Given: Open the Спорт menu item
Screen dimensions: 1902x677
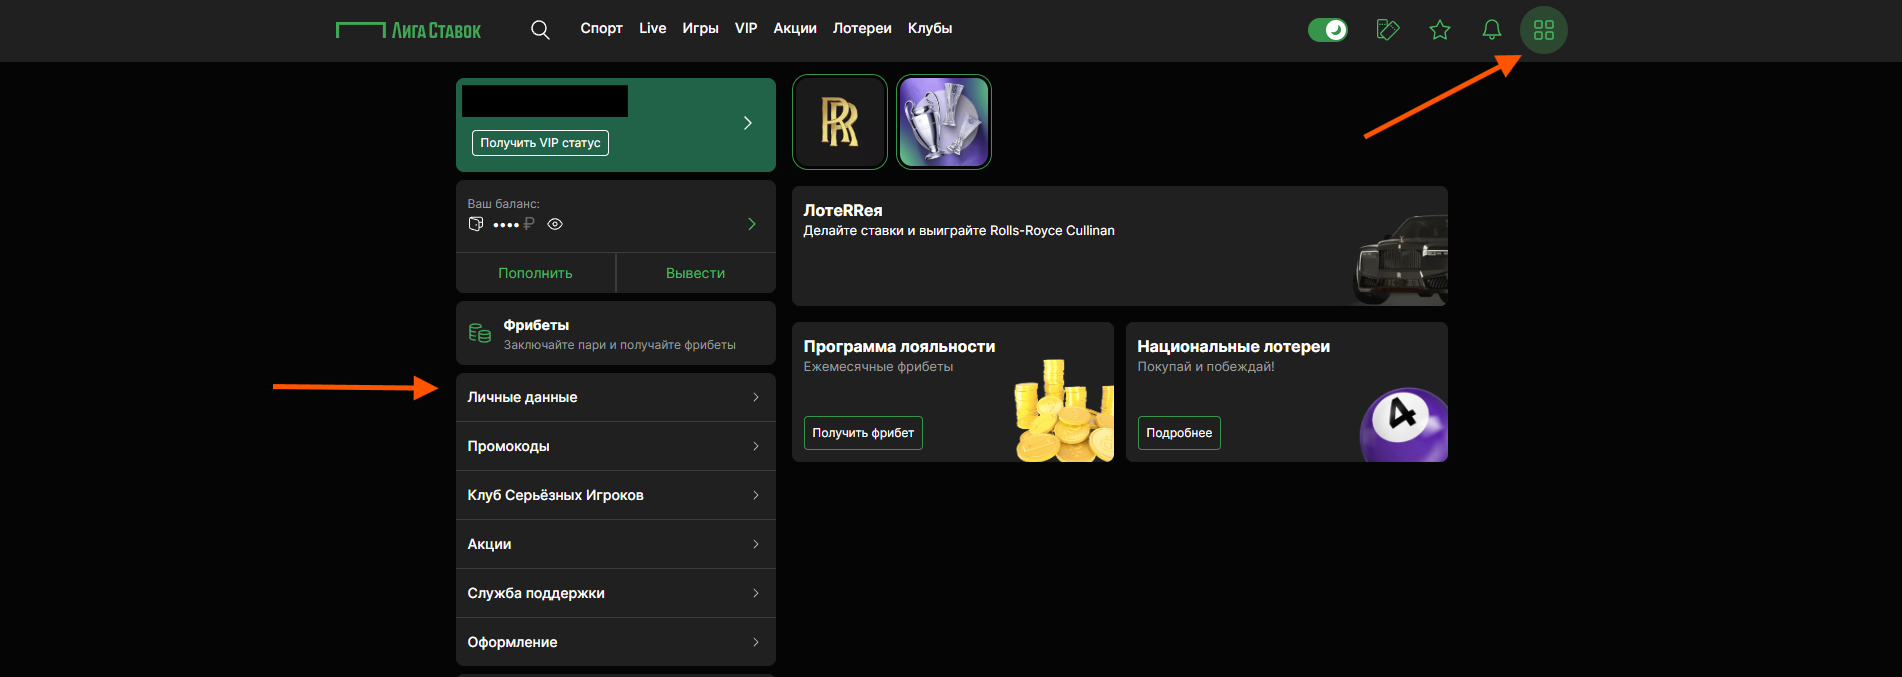Looking at the screenshot, I should point(601,28).
